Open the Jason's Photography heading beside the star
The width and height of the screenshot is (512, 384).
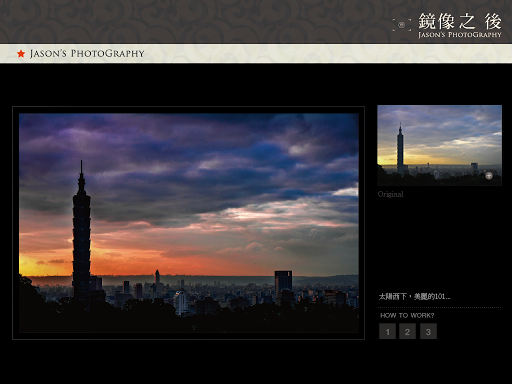(87, 54)
